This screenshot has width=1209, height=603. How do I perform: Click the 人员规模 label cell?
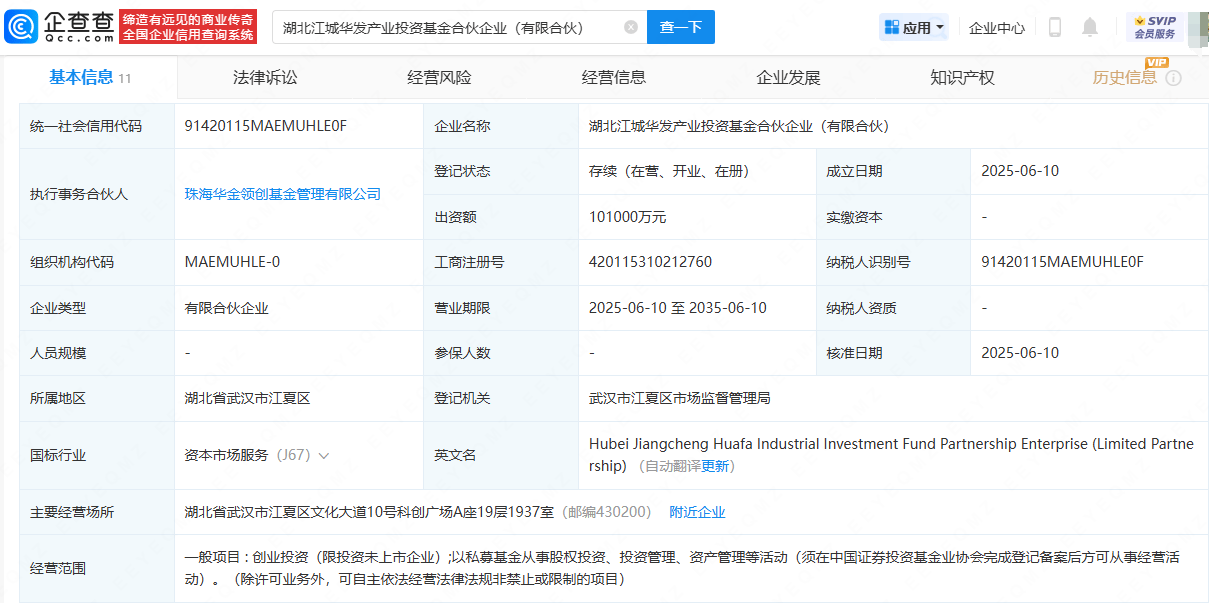(x=97, y=353)
